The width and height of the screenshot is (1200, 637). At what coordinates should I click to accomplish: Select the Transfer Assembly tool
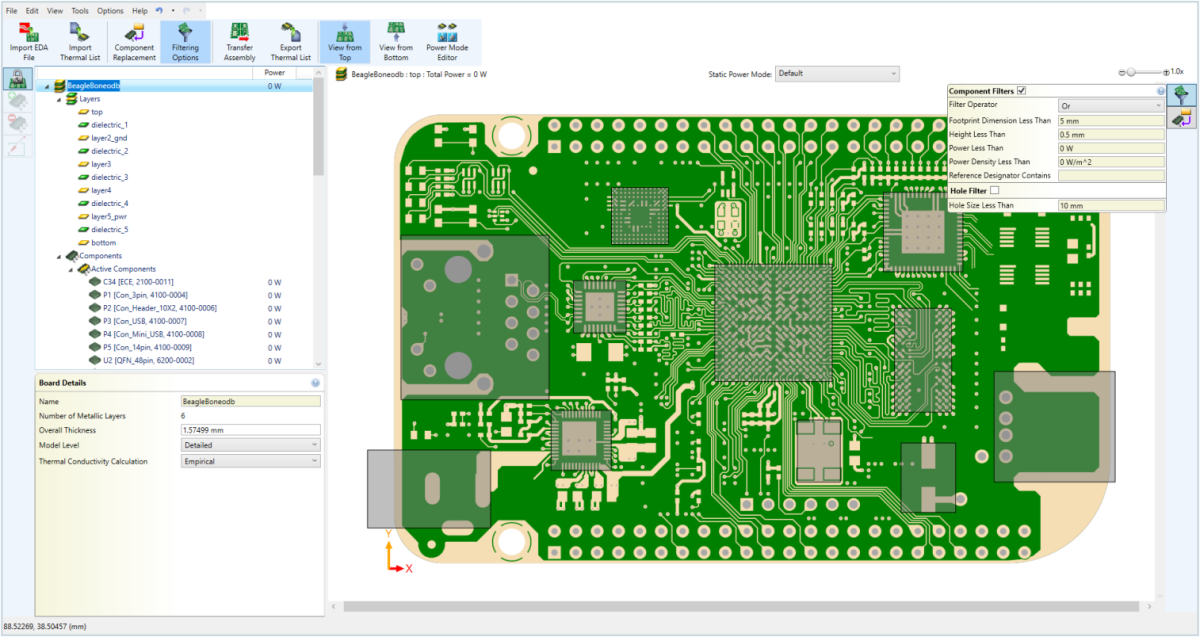point(238,42)
